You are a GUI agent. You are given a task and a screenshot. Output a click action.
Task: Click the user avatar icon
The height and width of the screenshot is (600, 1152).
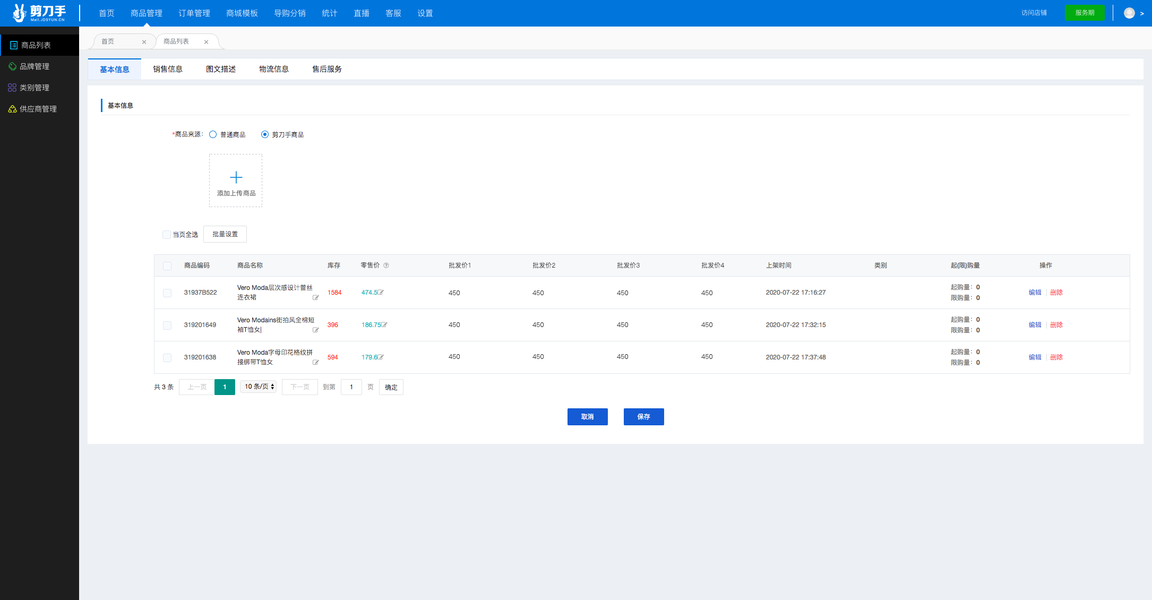click(1129, 12)
